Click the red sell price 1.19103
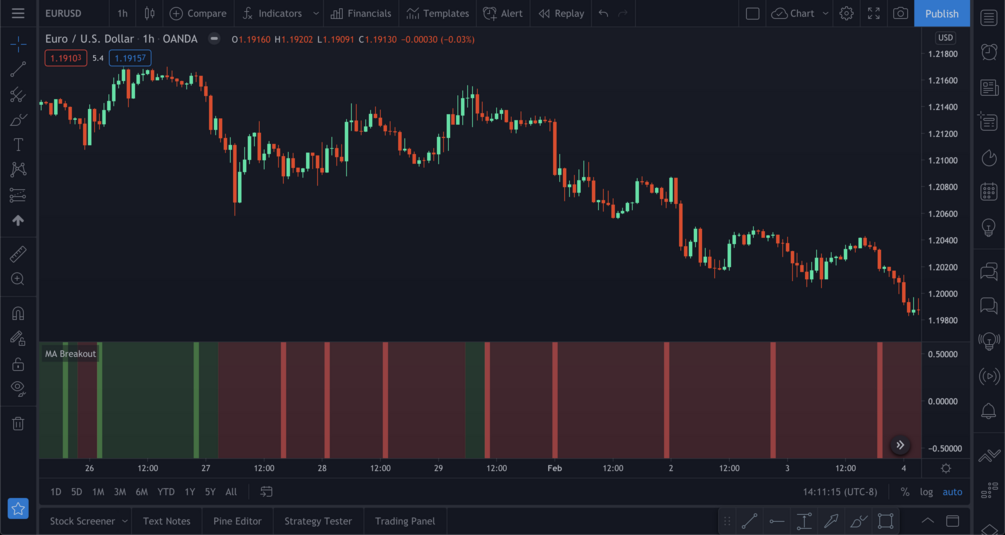 tap(66, 58)
